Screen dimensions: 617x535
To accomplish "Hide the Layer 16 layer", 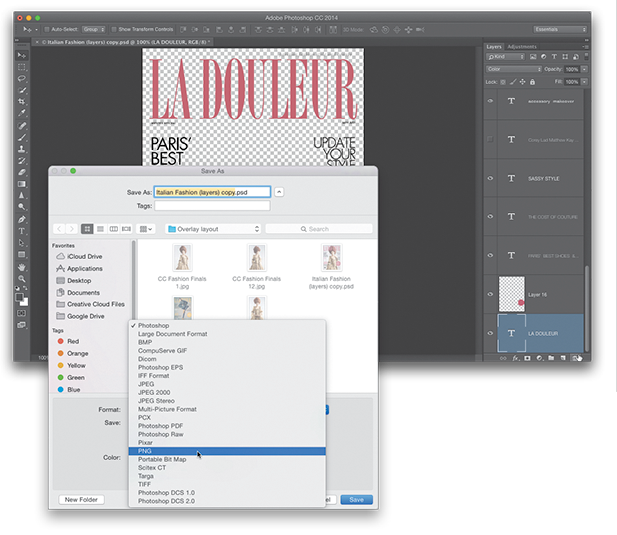I will tap(490, 294).
